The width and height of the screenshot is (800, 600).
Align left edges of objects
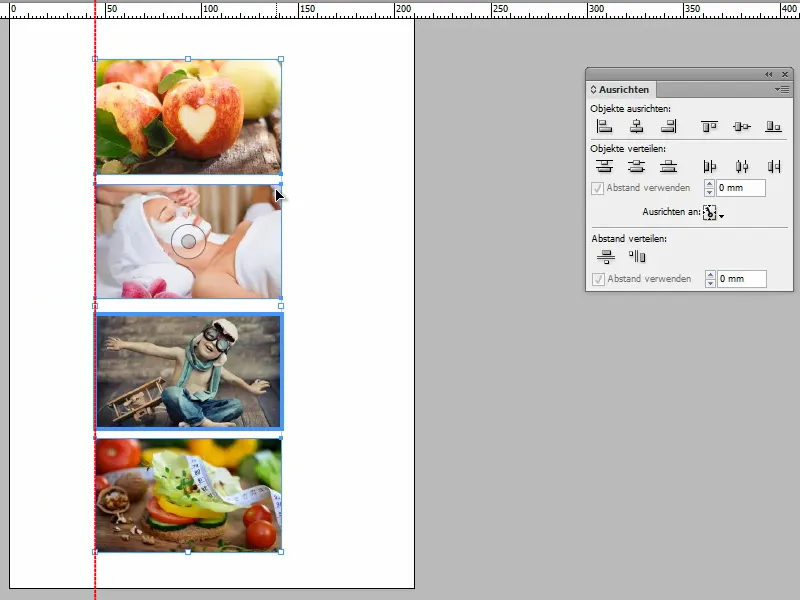pyautogui.click(x=605, y=126)
